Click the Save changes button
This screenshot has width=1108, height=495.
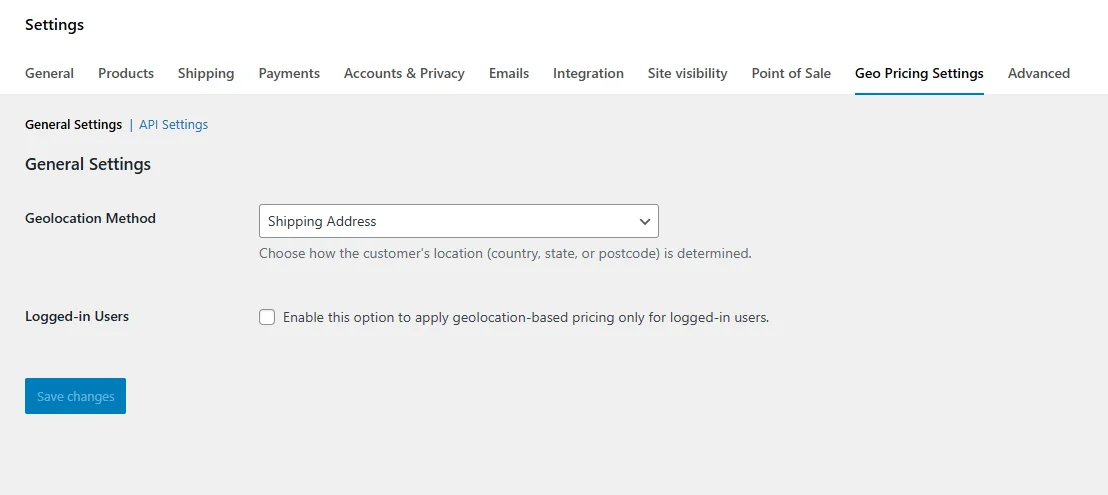pos(76,396)
